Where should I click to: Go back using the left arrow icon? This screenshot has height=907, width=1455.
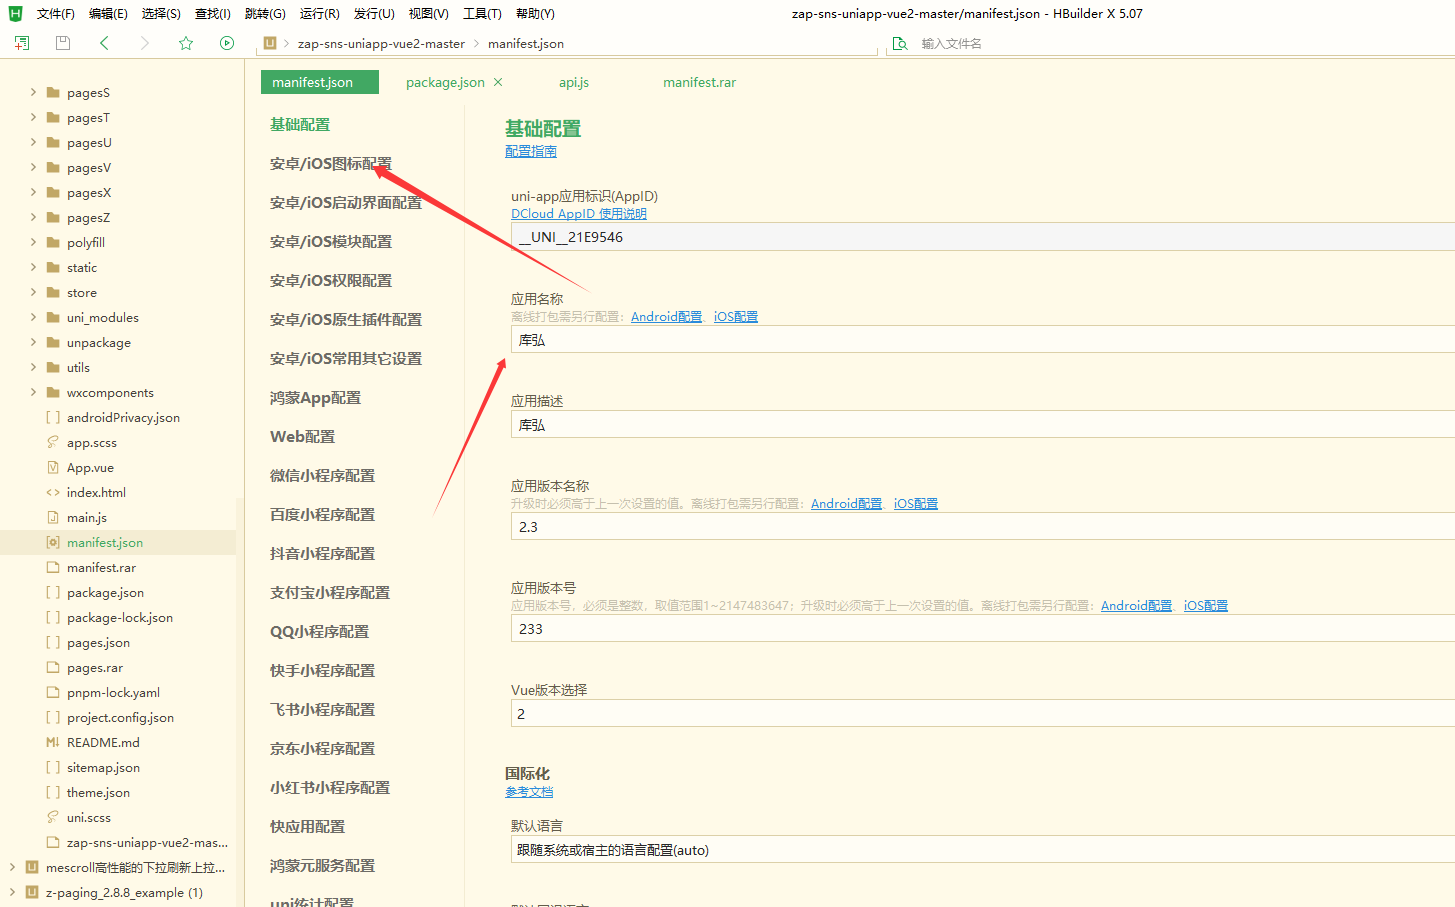point(104,43)
